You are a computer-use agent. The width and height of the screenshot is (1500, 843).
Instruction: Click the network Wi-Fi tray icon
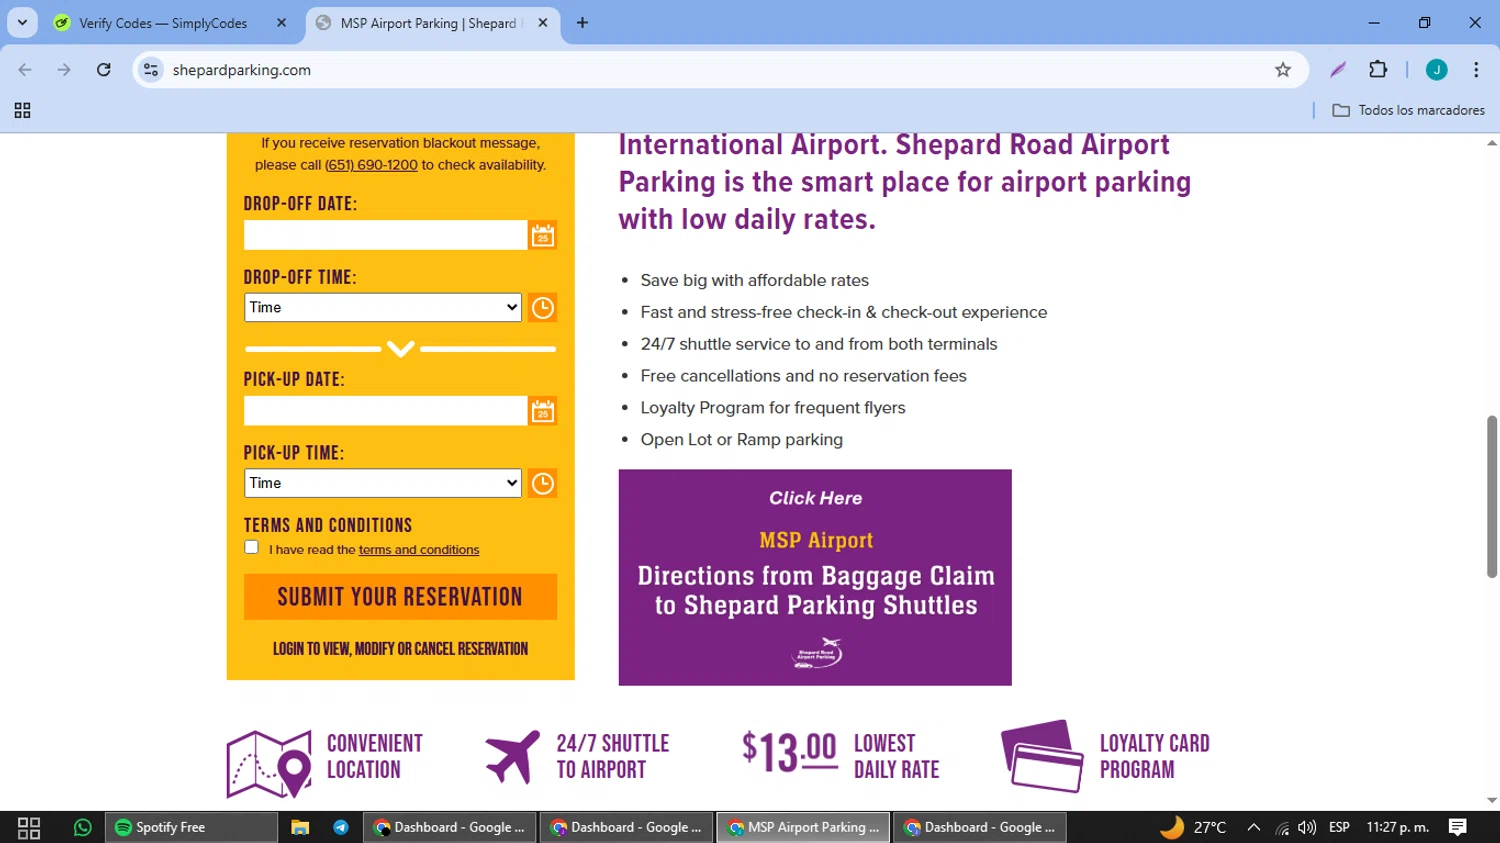1281,827
